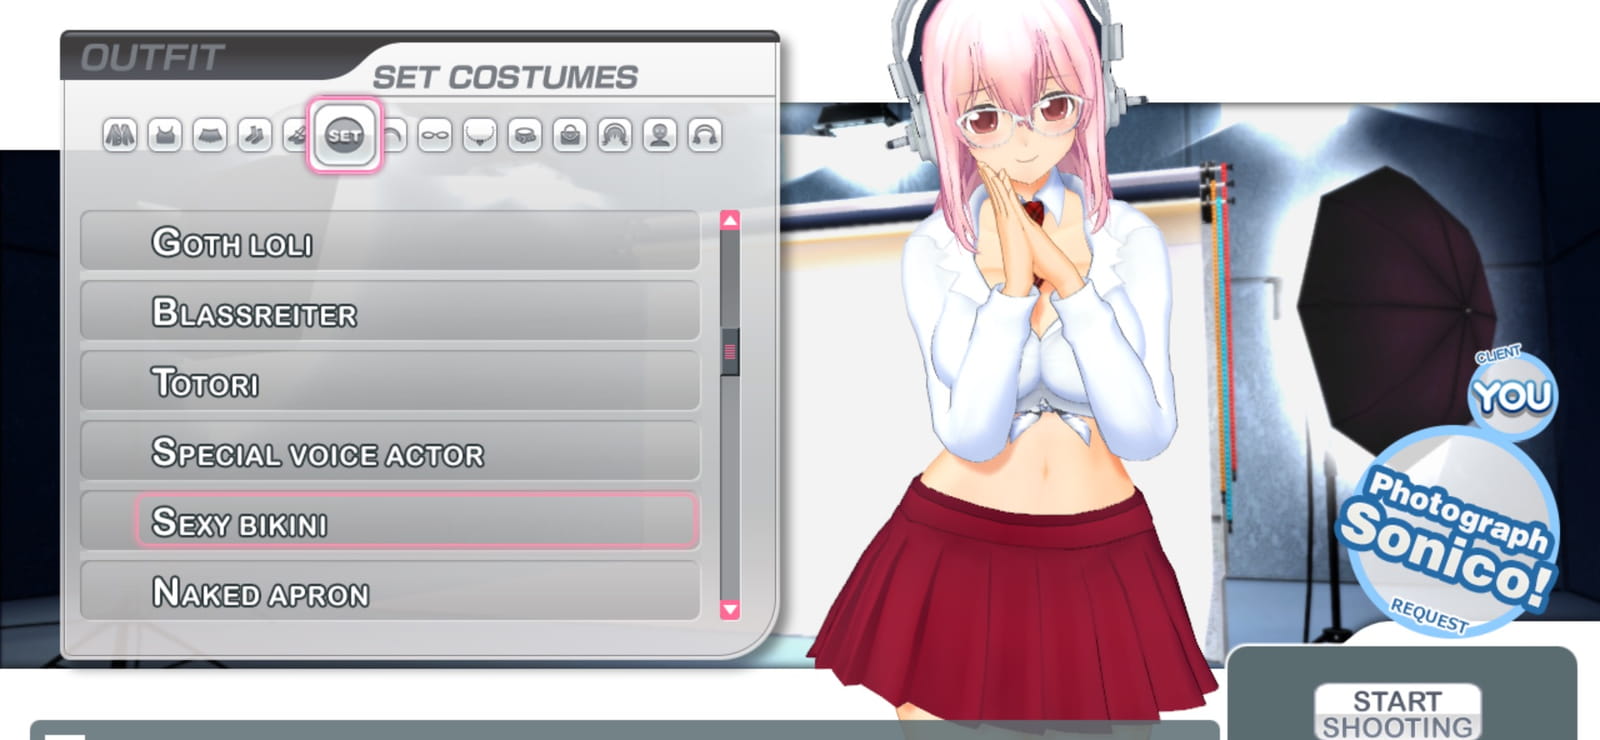The image size is (1600, 740).
Task: Open the high-heel shoes category icon
Action: pyautogui.click(x=295, y=135)
